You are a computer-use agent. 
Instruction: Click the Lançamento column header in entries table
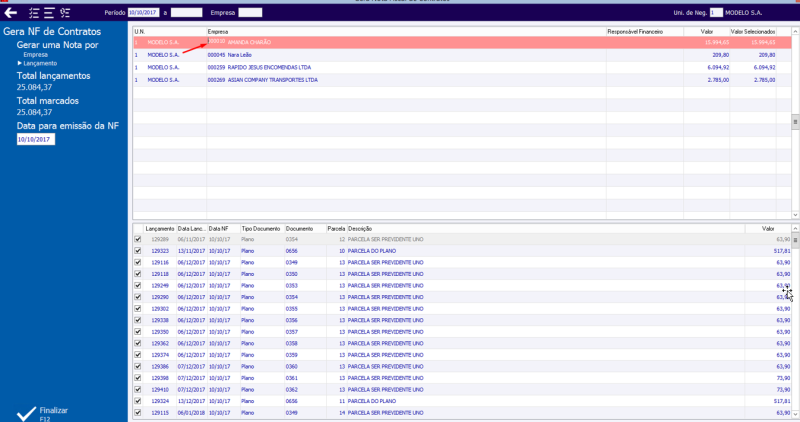pyautogui.click(x=160, y=229)
